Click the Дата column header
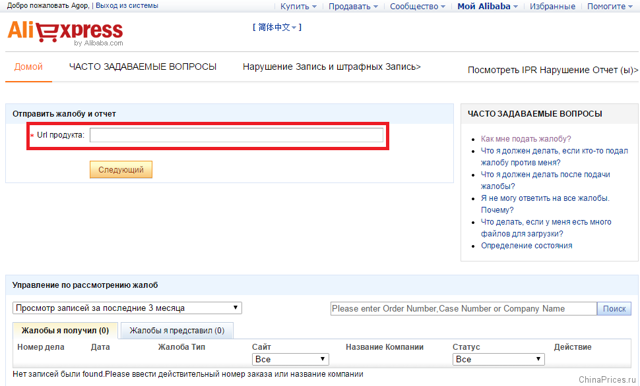 [100, 347]
